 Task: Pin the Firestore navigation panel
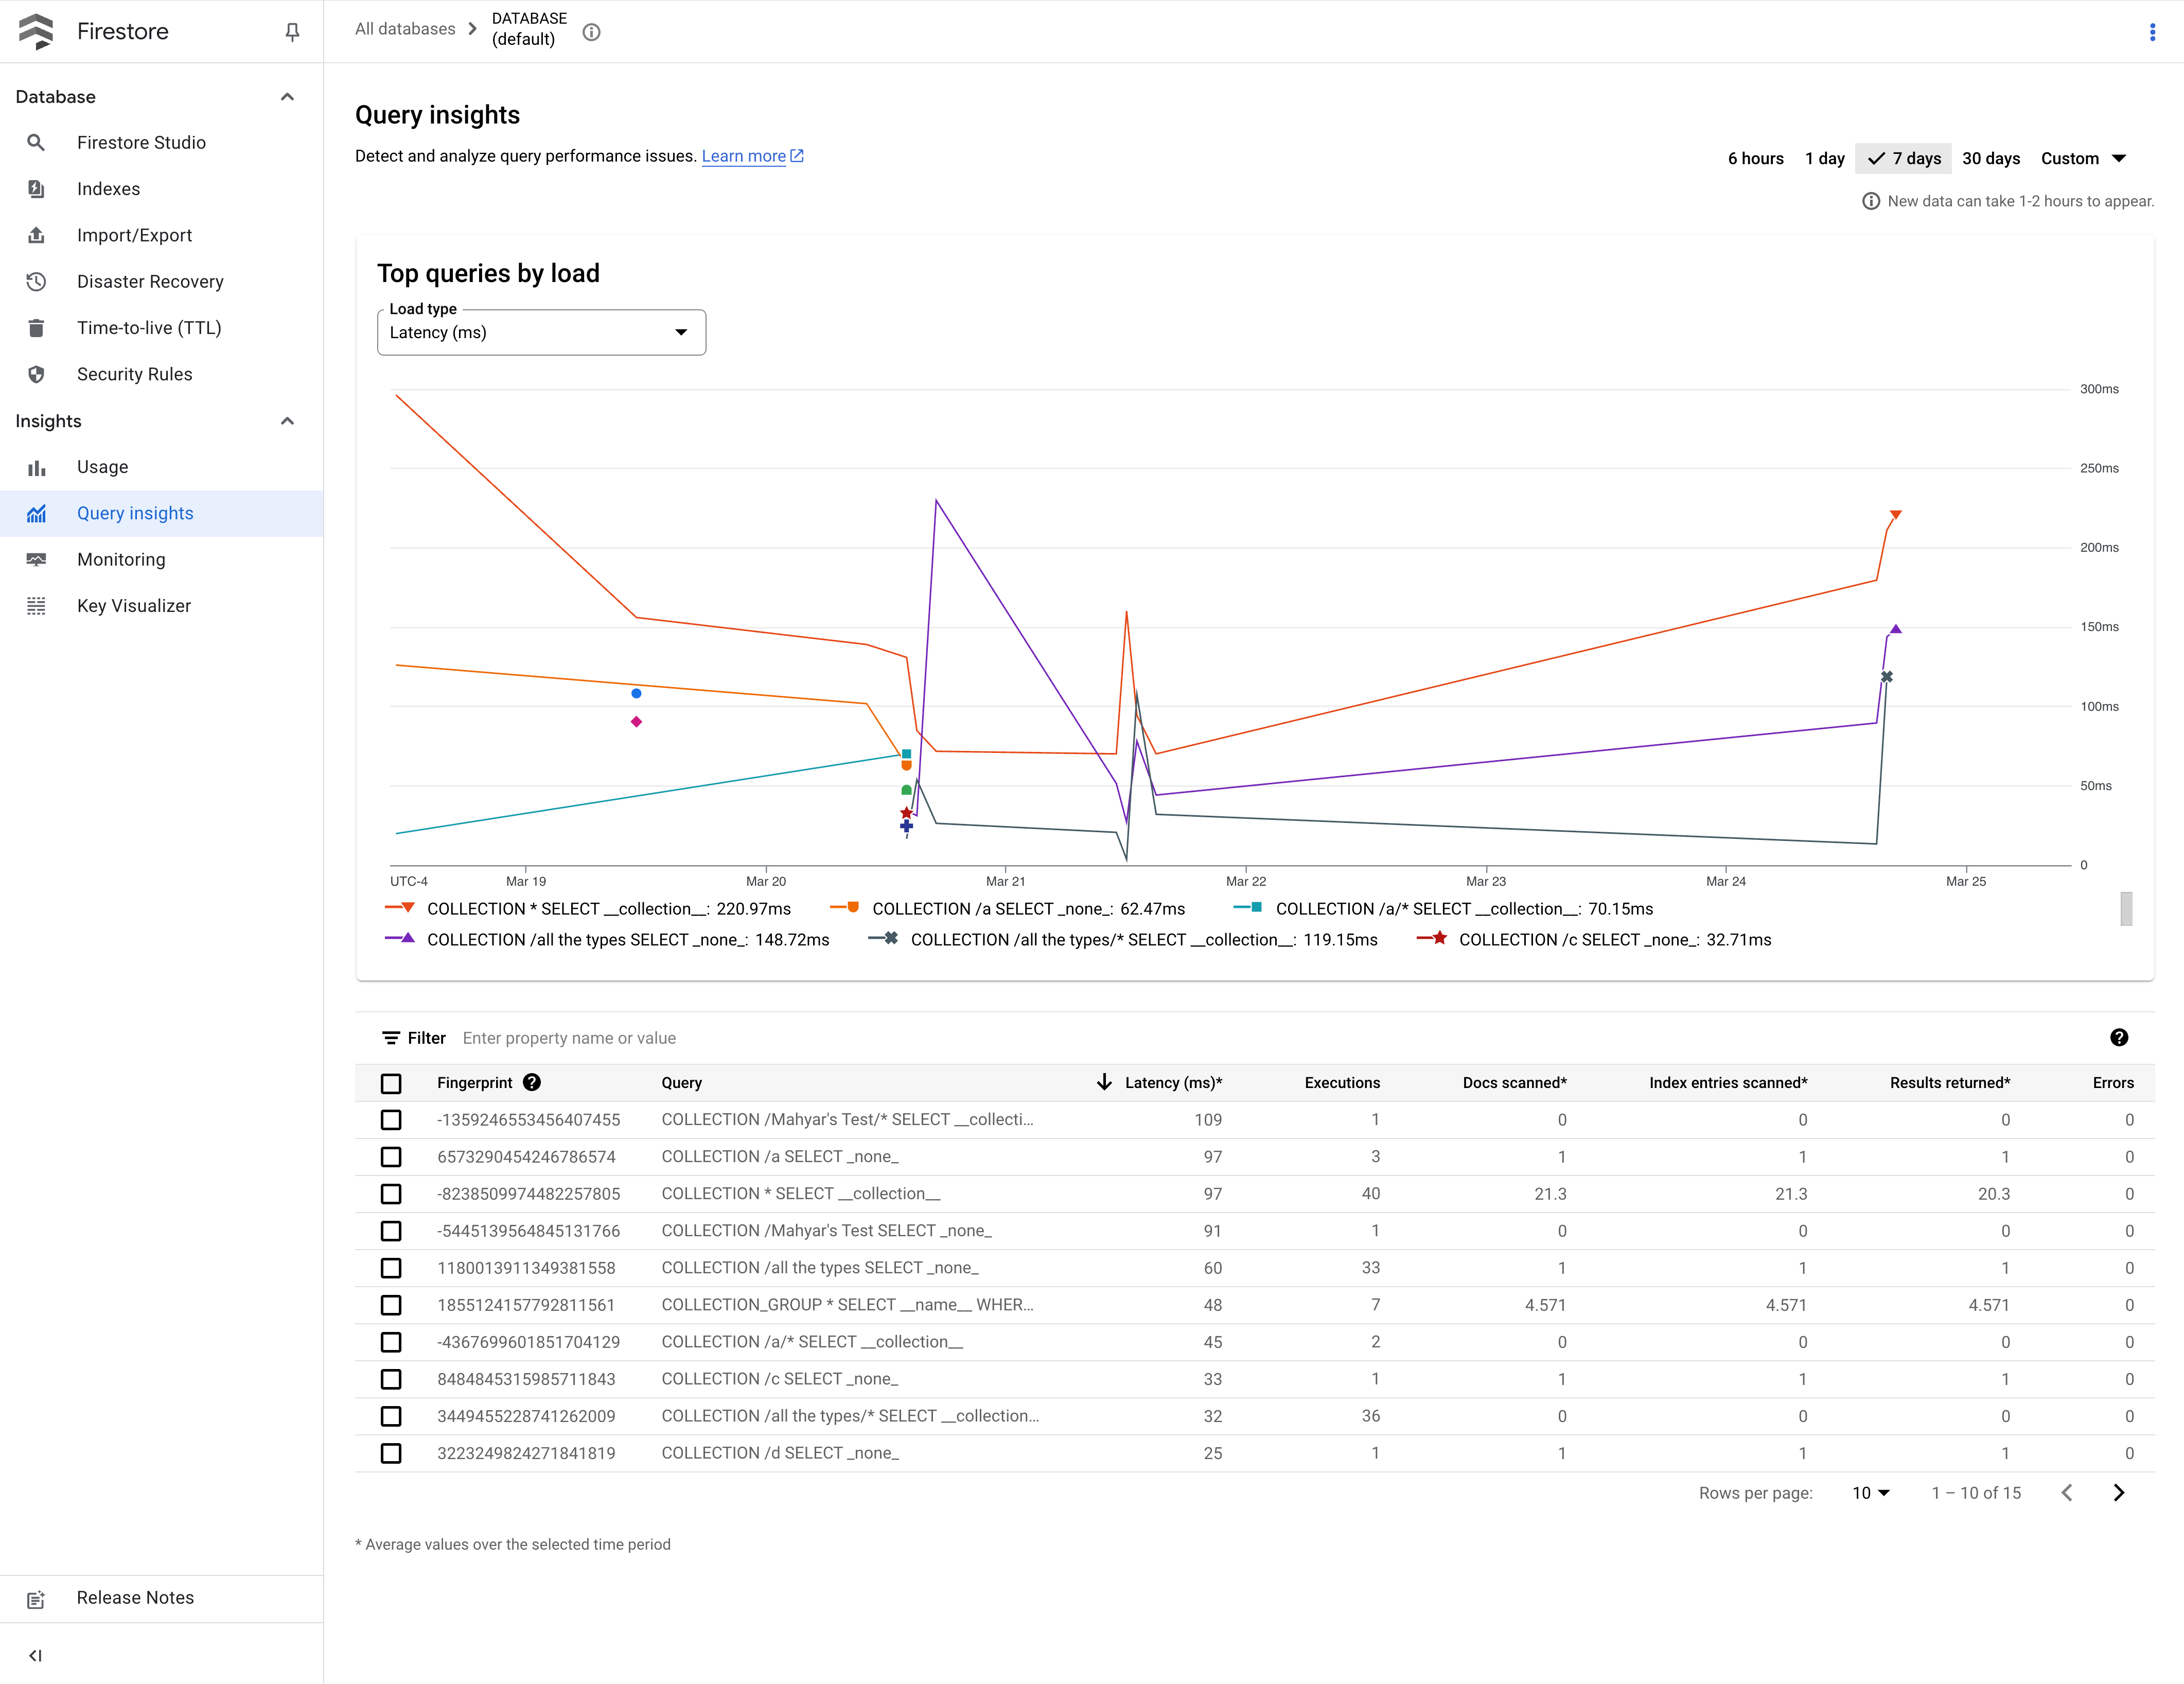[292, 31]
